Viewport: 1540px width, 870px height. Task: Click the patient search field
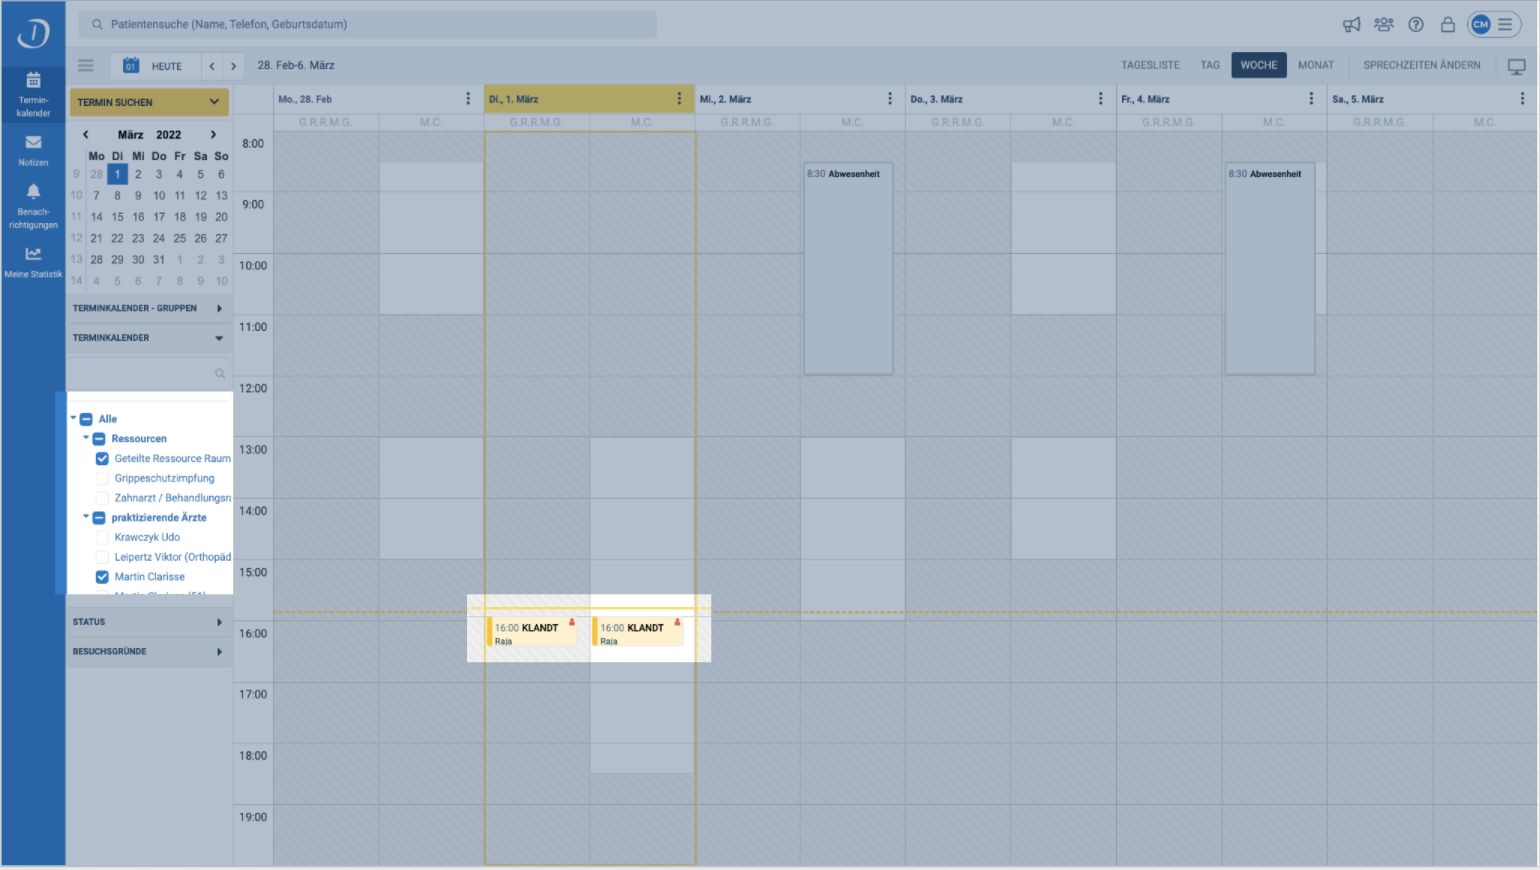368,24
